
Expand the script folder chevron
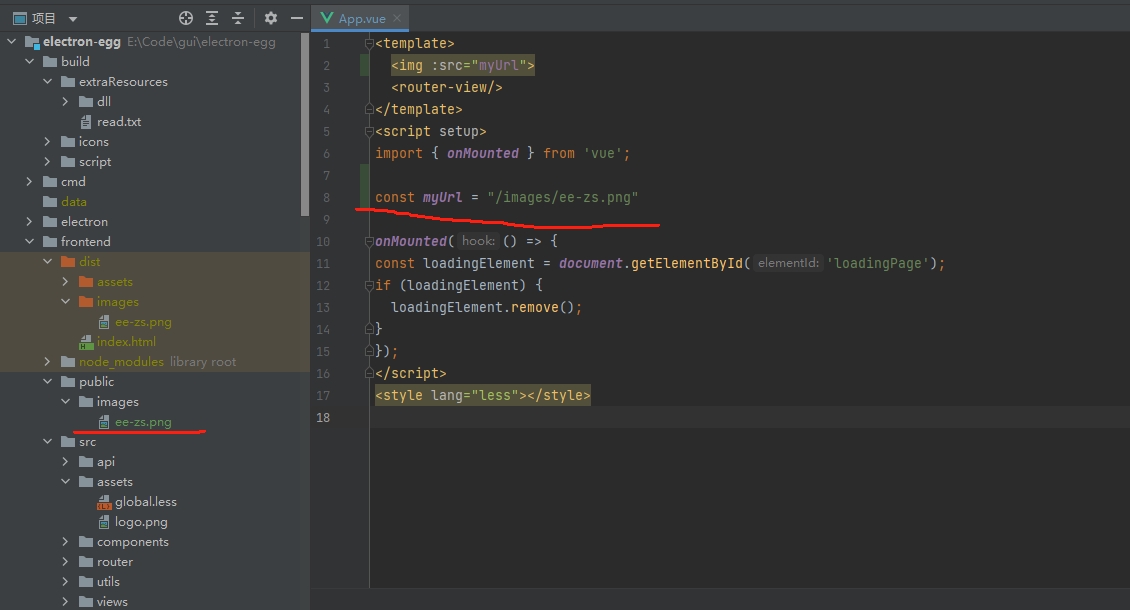click(48, 162)
